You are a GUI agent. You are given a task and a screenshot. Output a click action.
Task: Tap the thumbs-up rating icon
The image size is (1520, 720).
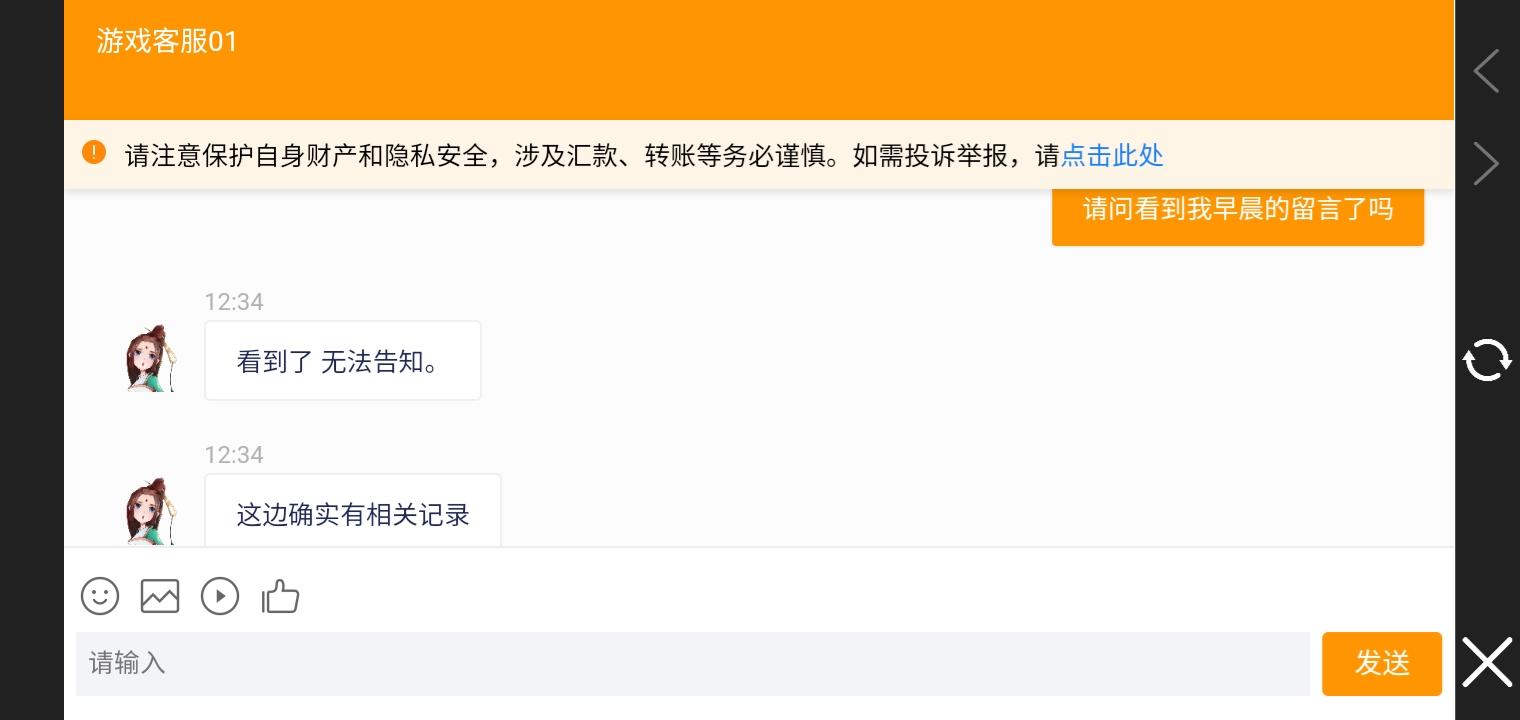click(x=280, y=596)
